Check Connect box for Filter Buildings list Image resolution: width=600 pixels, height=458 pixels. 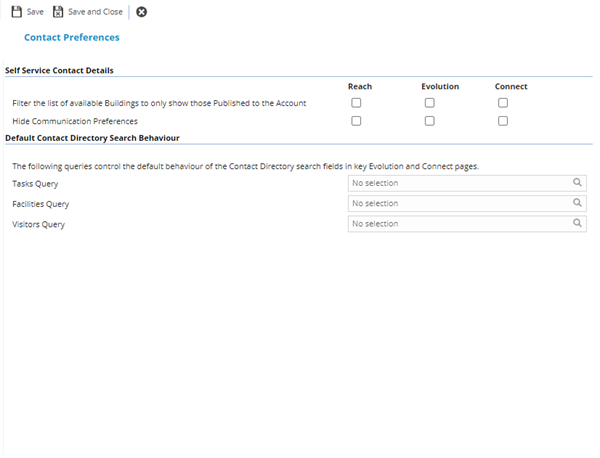click(x=504, y=103)
